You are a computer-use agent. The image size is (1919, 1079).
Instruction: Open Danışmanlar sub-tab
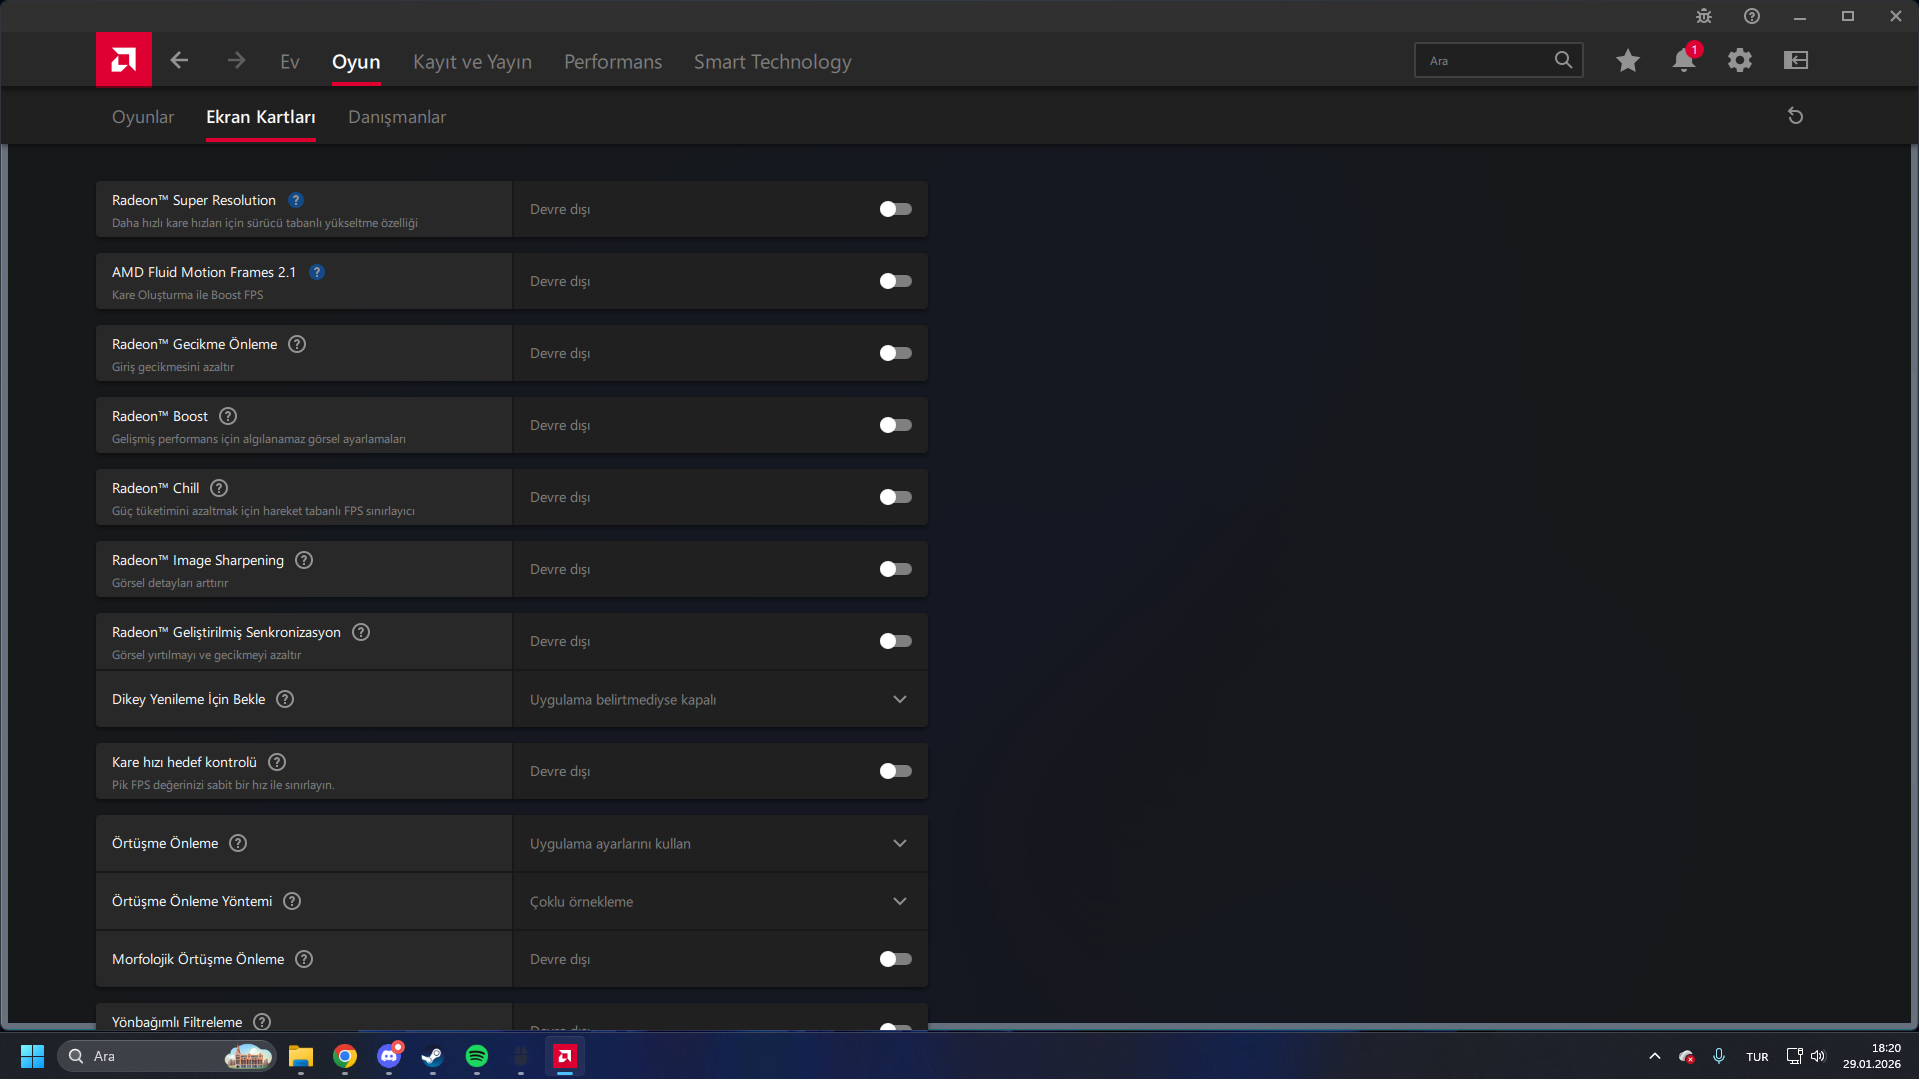click(397, 117)
